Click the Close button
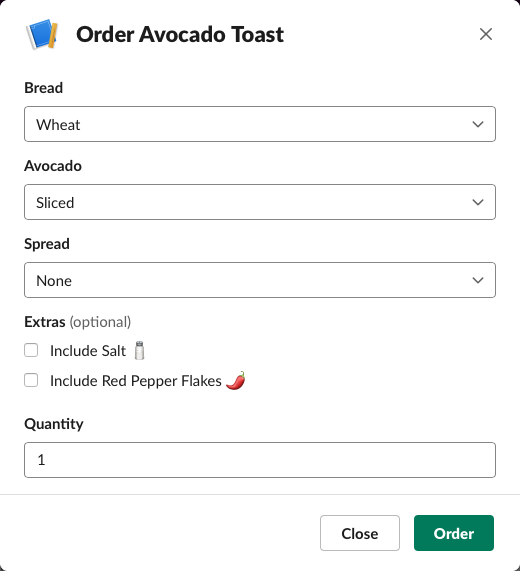The width and height of the screenshot is (520, 571). (x=360, y=533)
